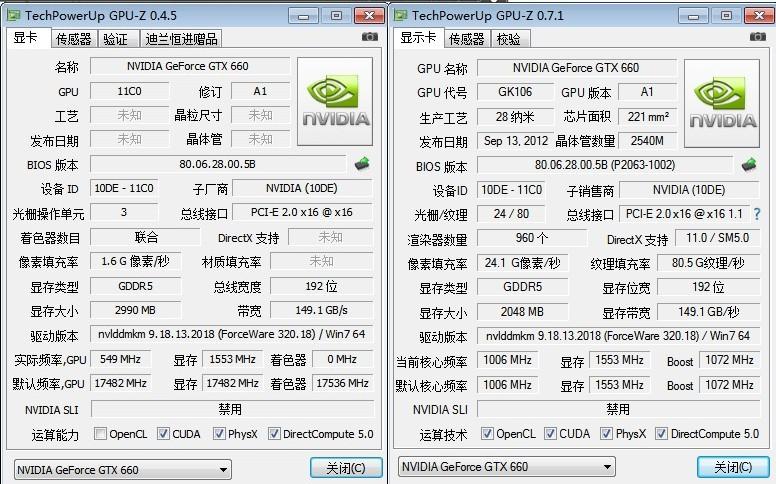
Task: Switch to 传感器 tab in GPU-Z 0.4.5
Action: coord(74,39)
